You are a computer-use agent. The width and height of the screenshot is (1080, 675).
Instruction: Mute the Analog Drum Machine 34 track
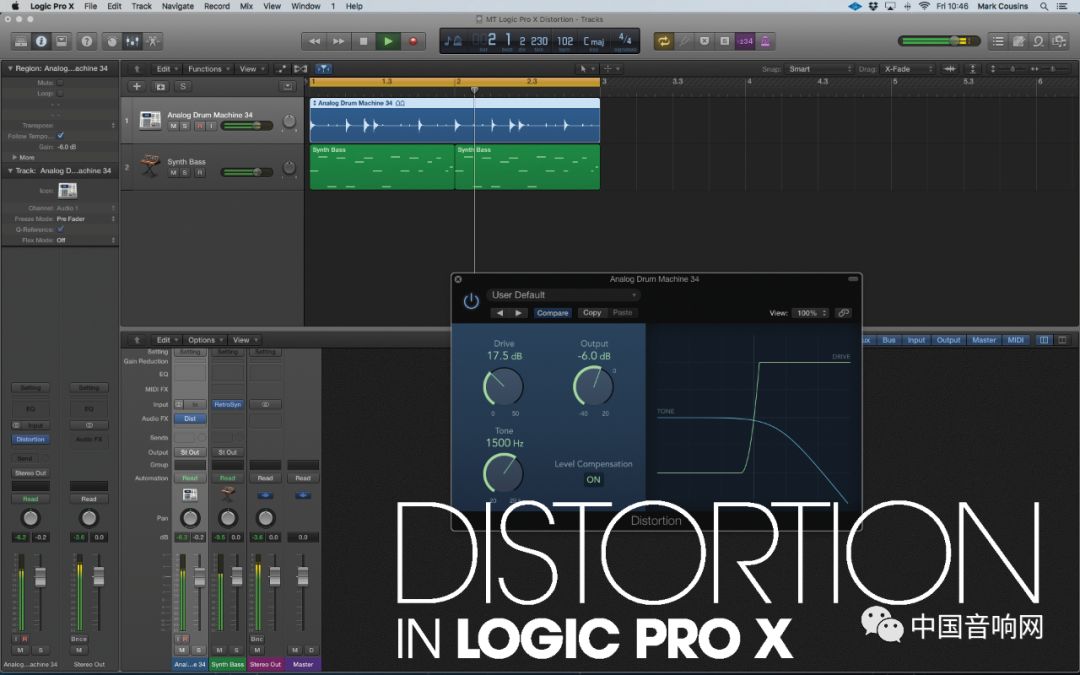174,126
